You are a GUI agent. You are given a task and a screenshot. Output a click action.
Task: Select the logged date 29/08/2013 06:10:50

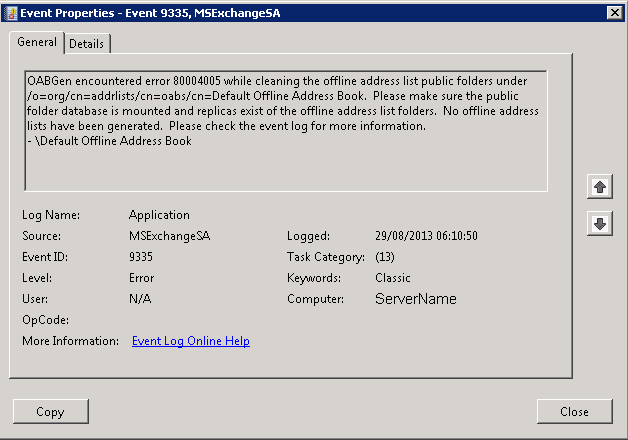click(x=426, y=236)
